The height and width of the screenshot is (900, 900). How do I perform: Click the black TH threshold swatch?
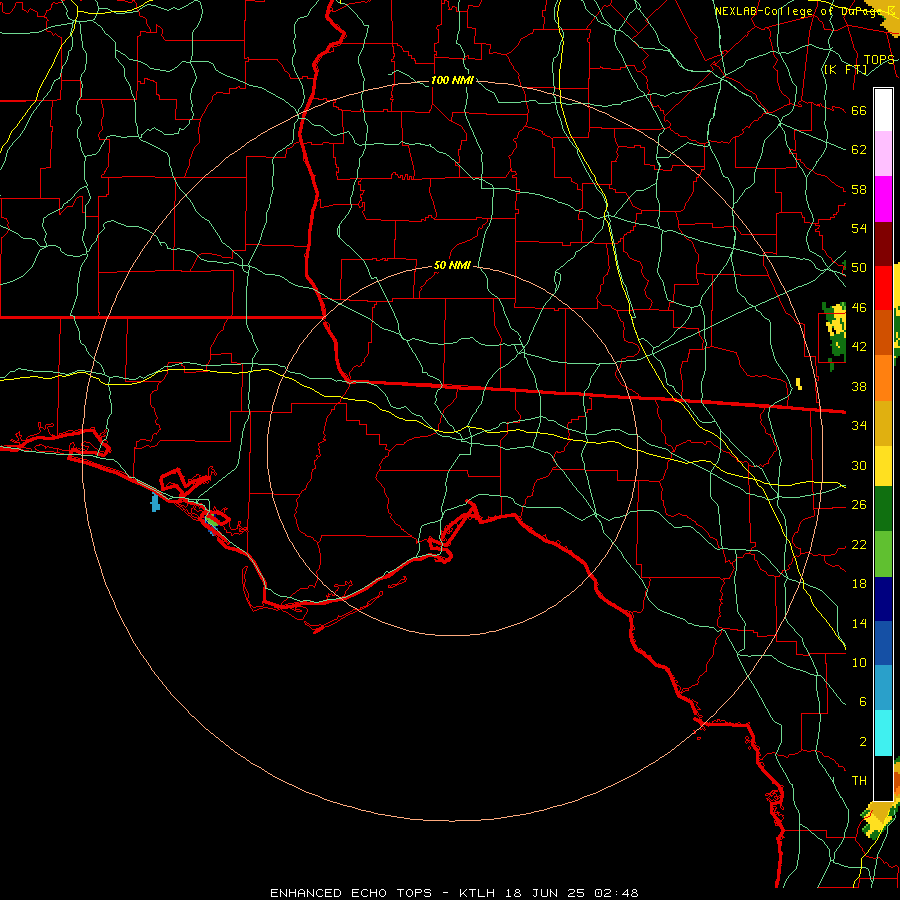(883, 778)
